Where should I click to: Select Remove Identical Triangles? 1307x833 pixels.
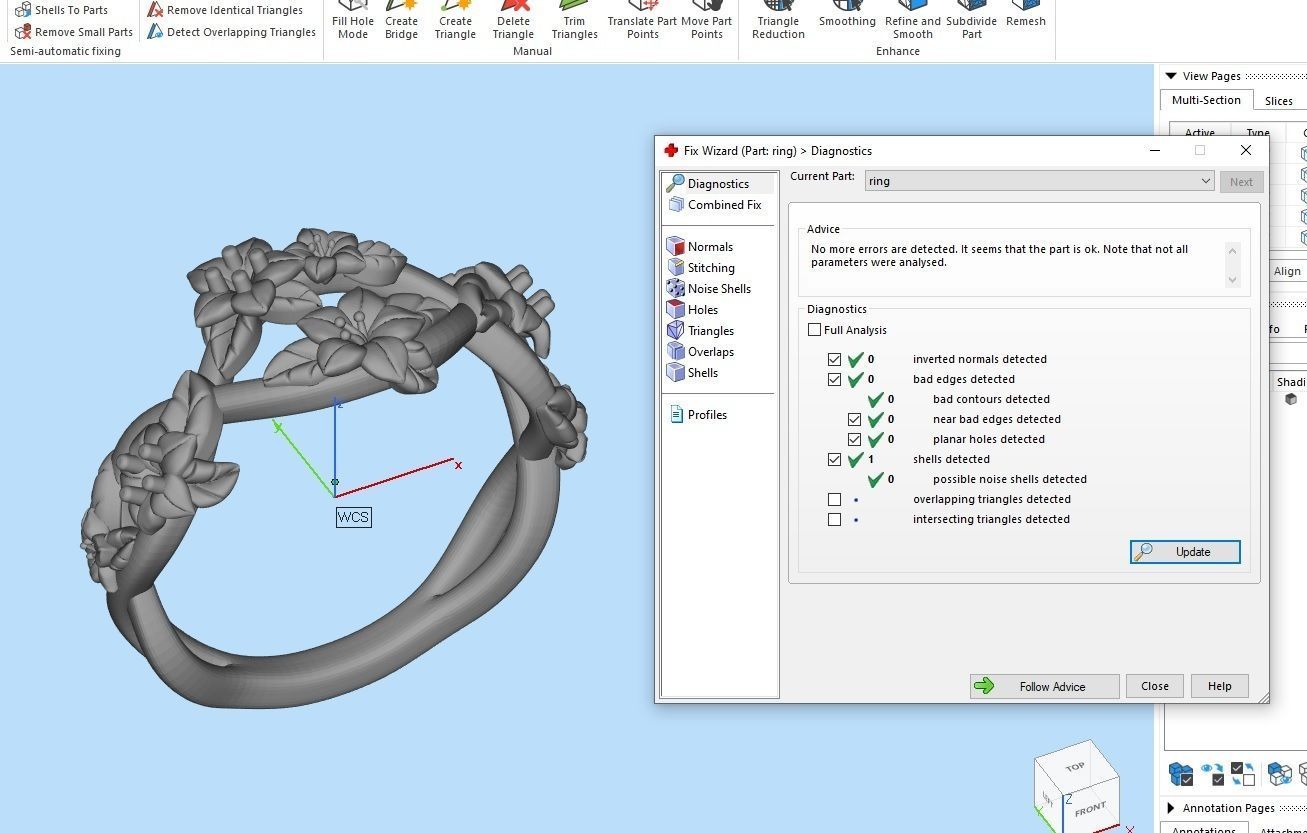pos(224,10)
